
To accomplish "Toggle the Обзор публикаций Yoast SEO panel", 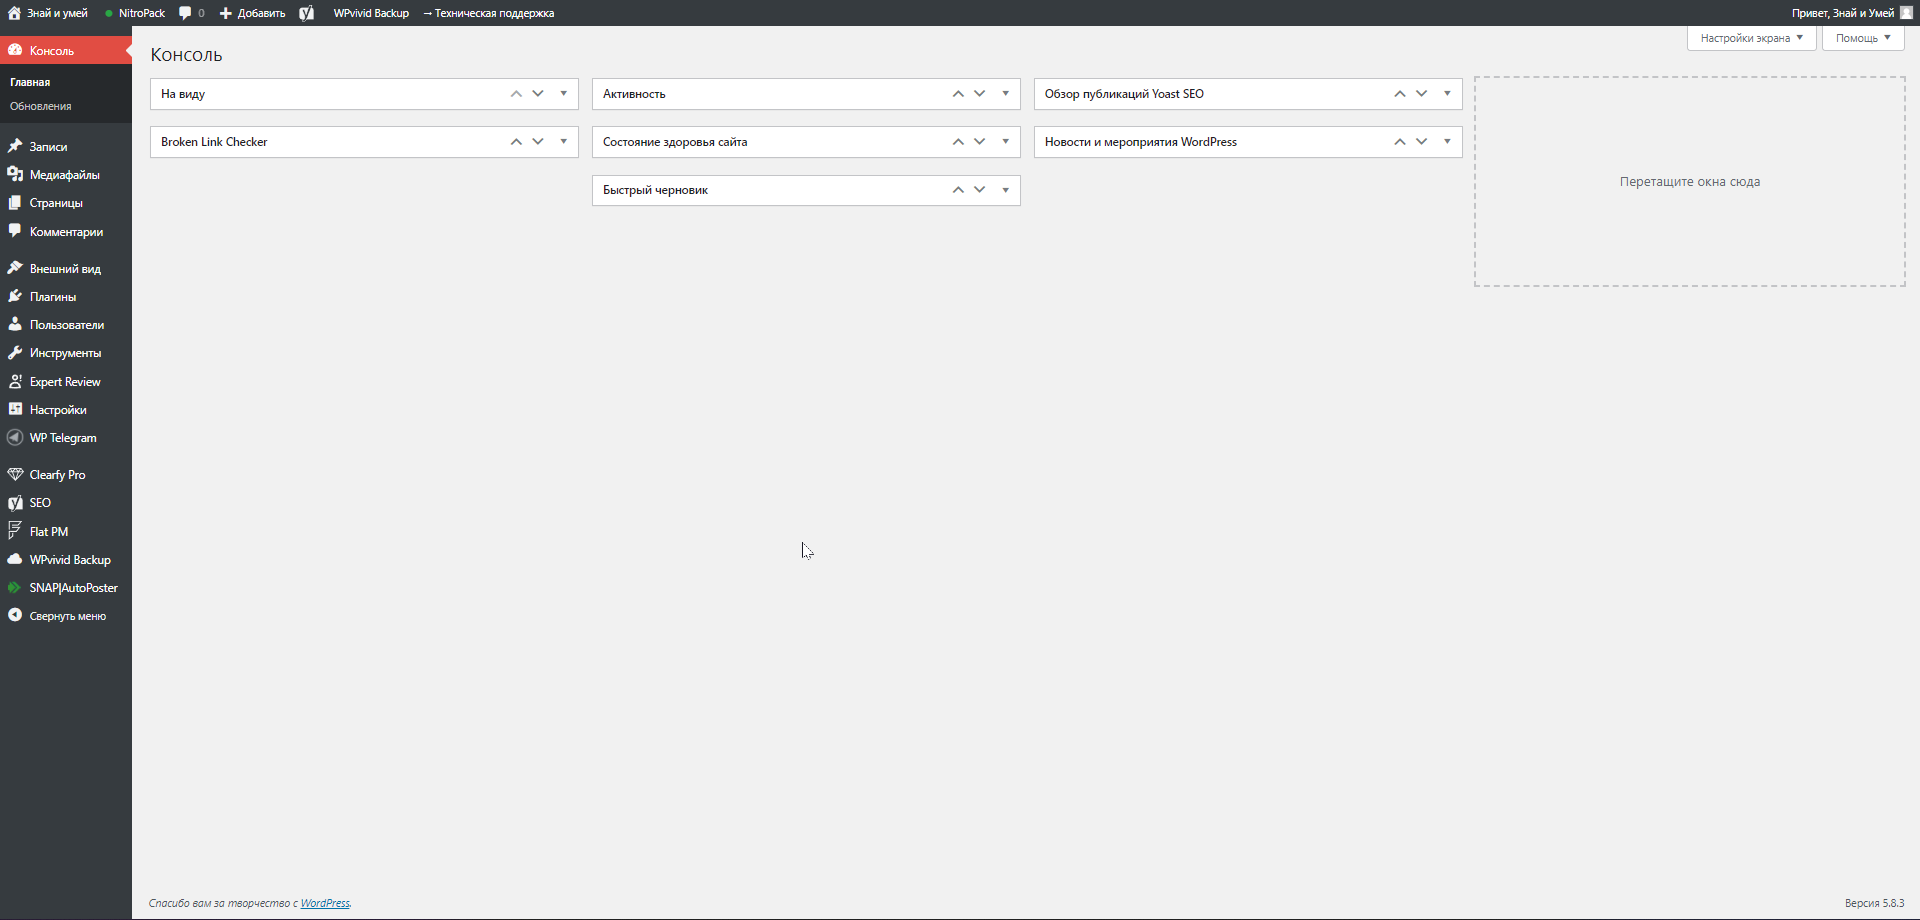I will [1448, 94].
